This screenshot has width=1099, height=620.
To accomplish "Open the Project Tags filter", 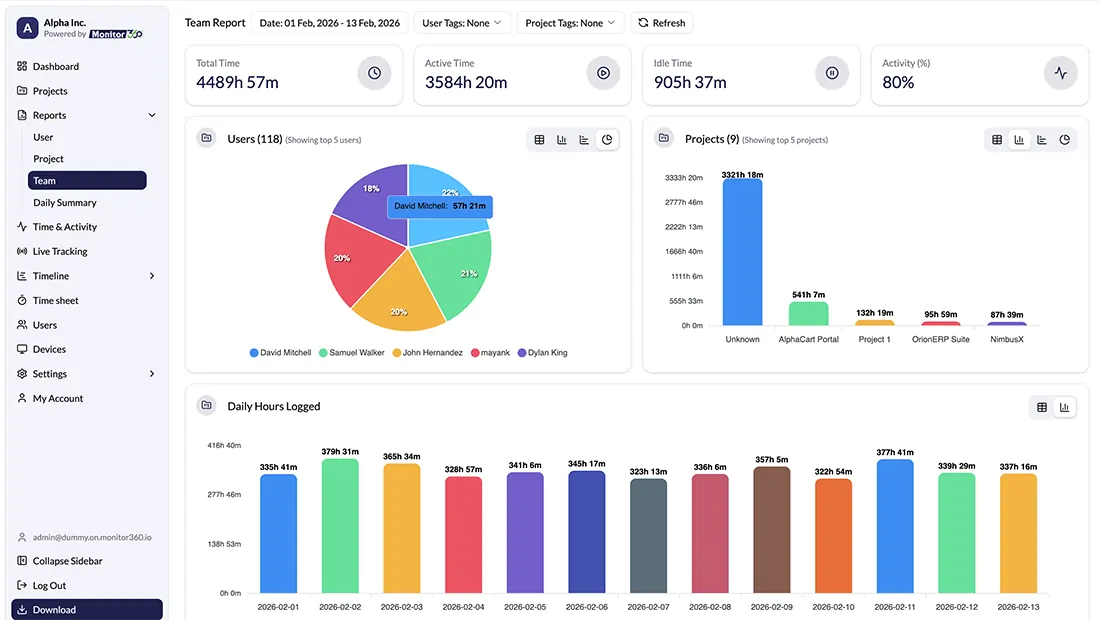I will (570, 22).
